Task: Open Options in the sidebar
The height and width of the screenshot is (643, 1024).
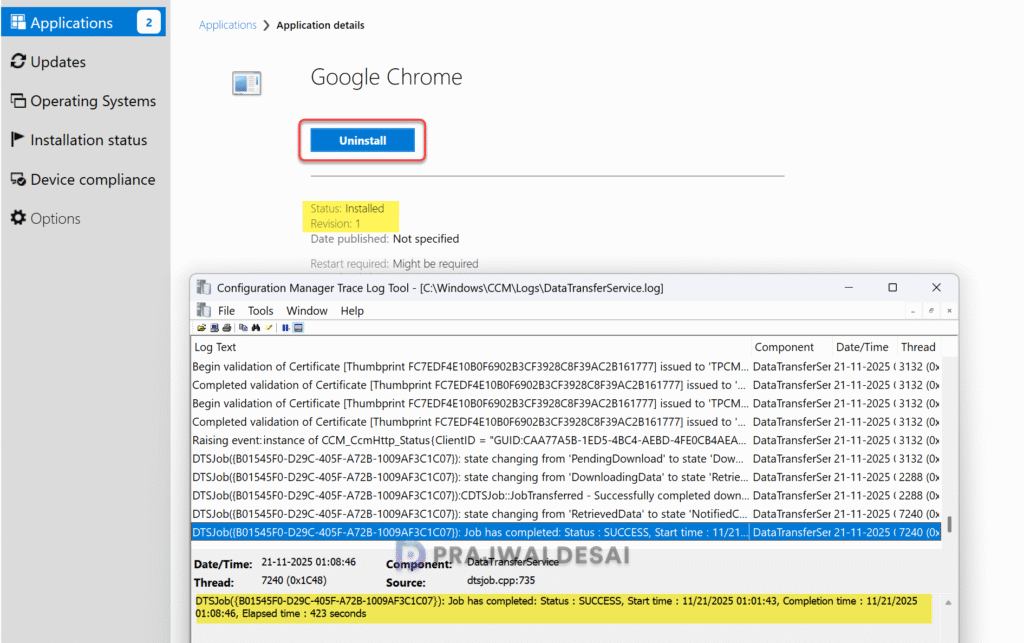Action: coord(46,219)
